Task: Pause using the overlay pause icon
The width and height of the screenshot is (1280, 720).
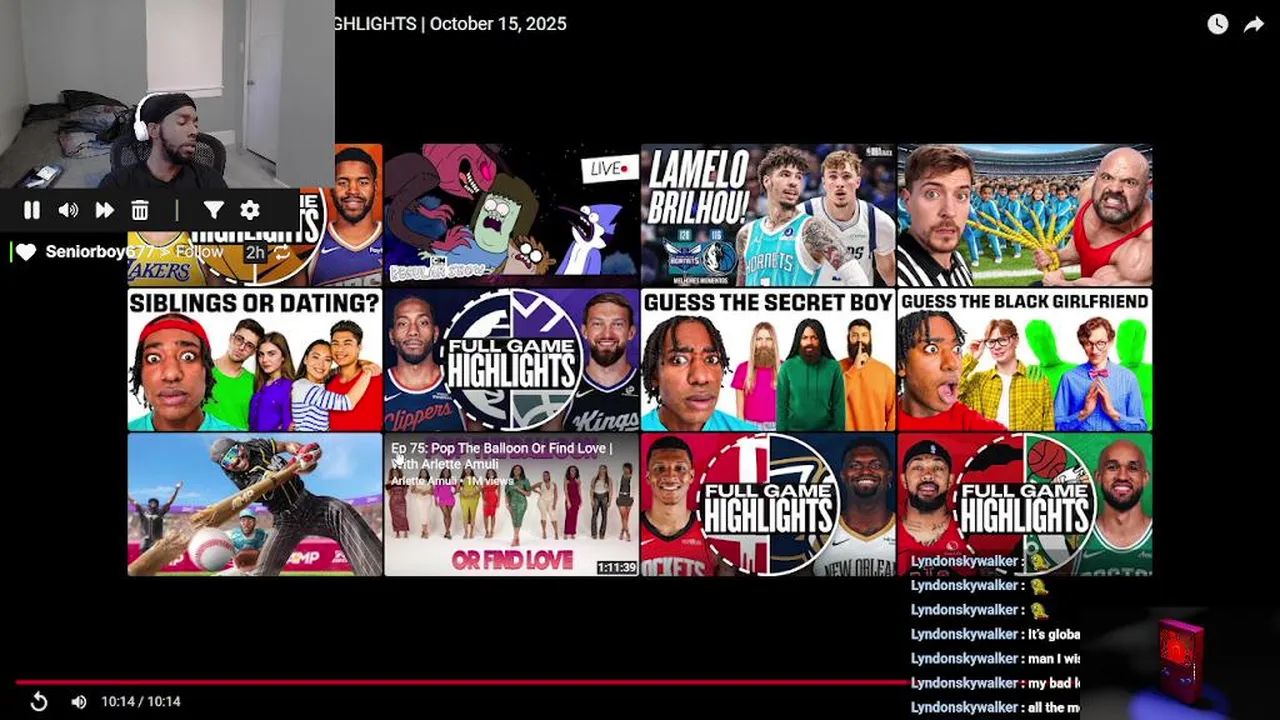Action: point(32,210)
